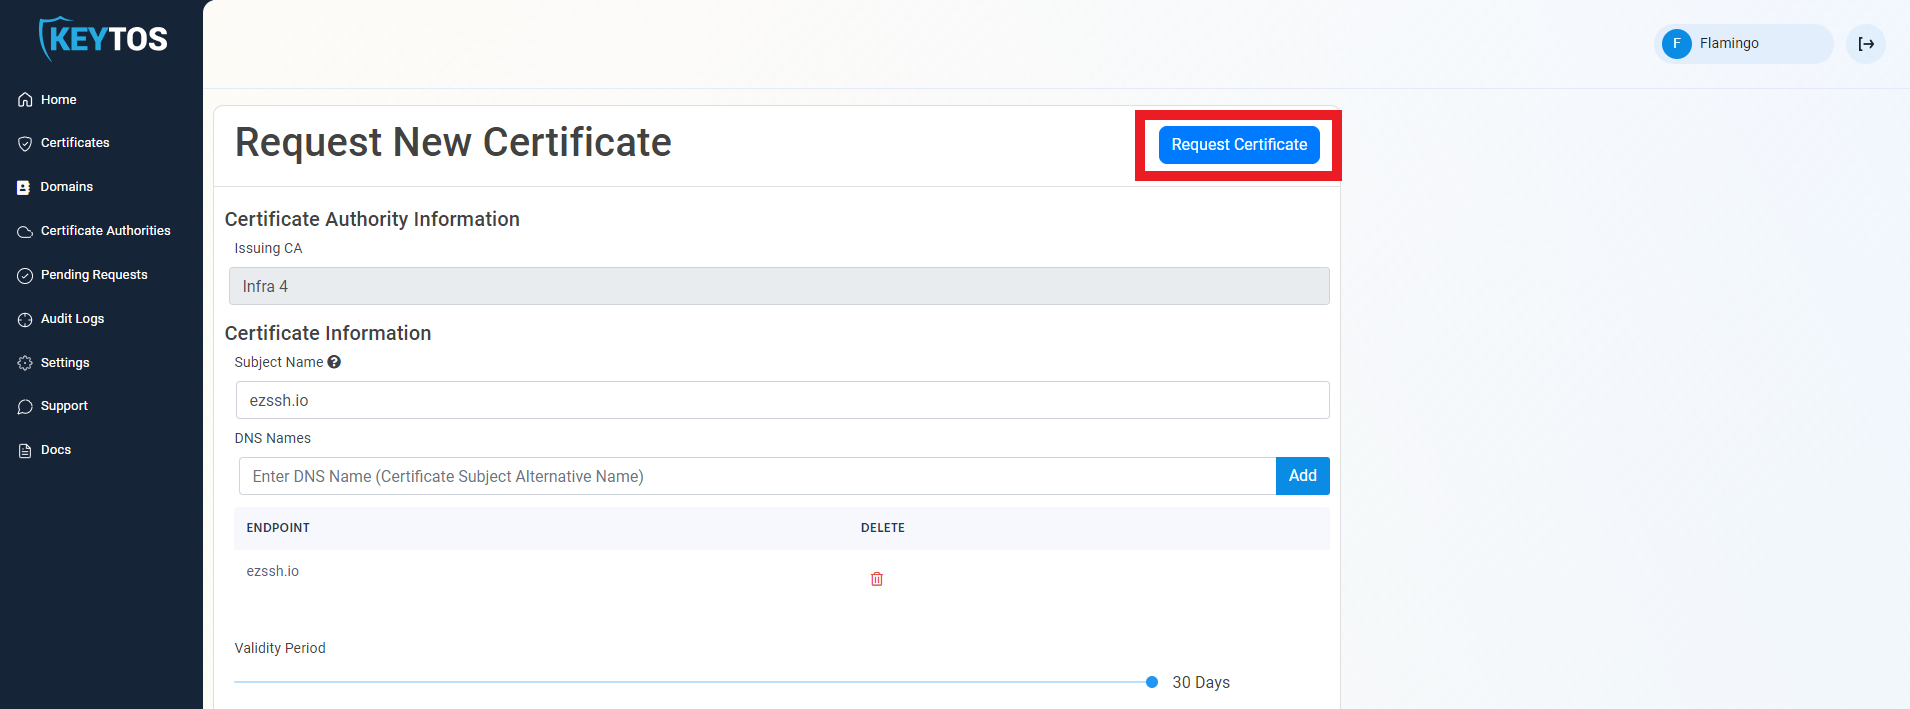1910x709 pixels.
Task: Click the Certificates shield icon
Action: (x=25, y=143)
